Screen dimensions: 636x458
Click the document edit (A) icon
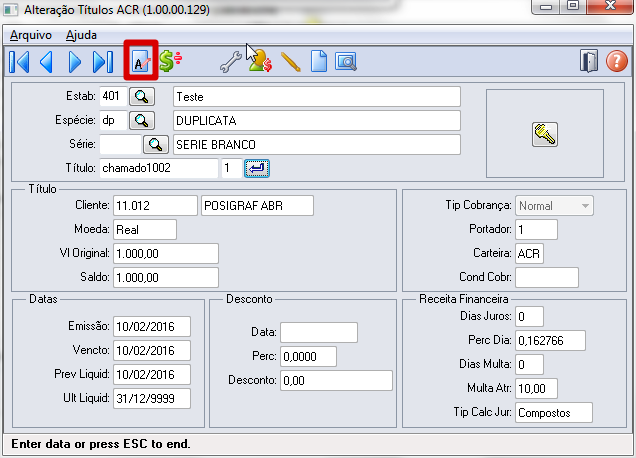141,61
